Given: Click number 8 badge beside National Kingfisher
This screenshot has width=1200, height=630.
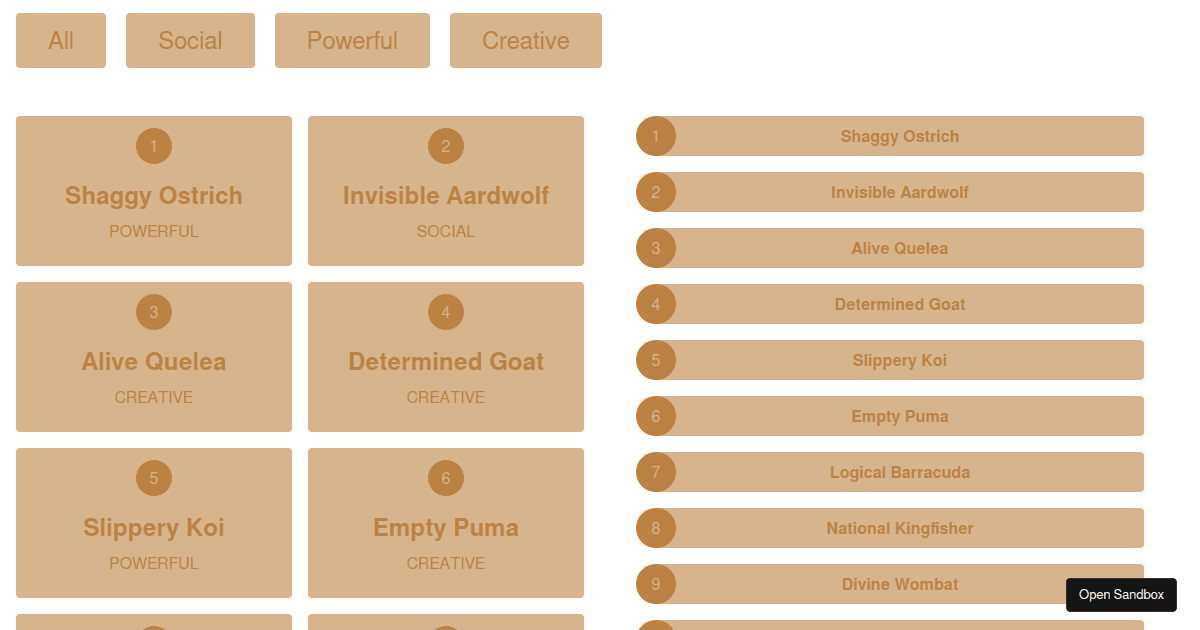Looking at the screenshot, I should coord(656,528).
